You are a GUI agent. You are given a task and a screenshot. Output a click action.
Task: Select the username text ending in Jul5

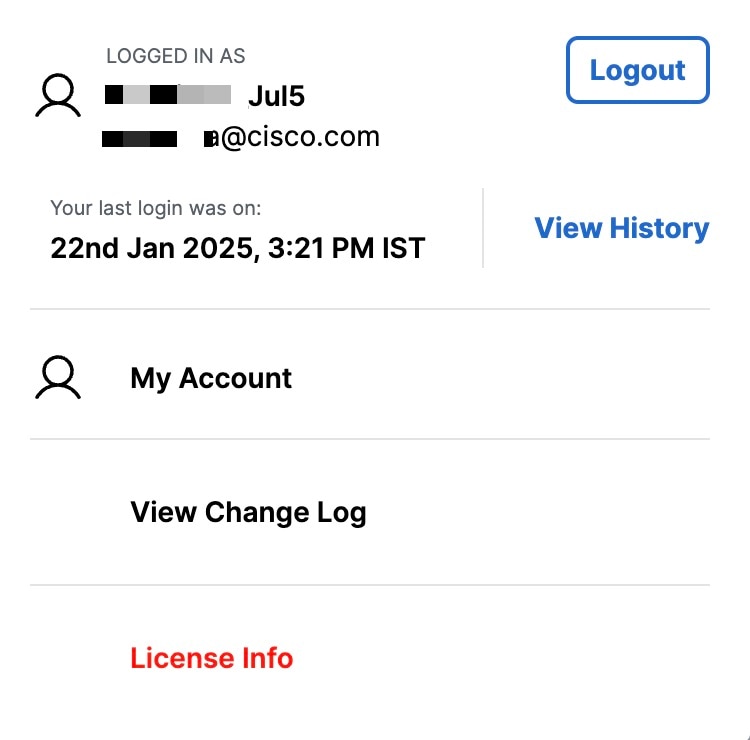(x=205, y=96)
